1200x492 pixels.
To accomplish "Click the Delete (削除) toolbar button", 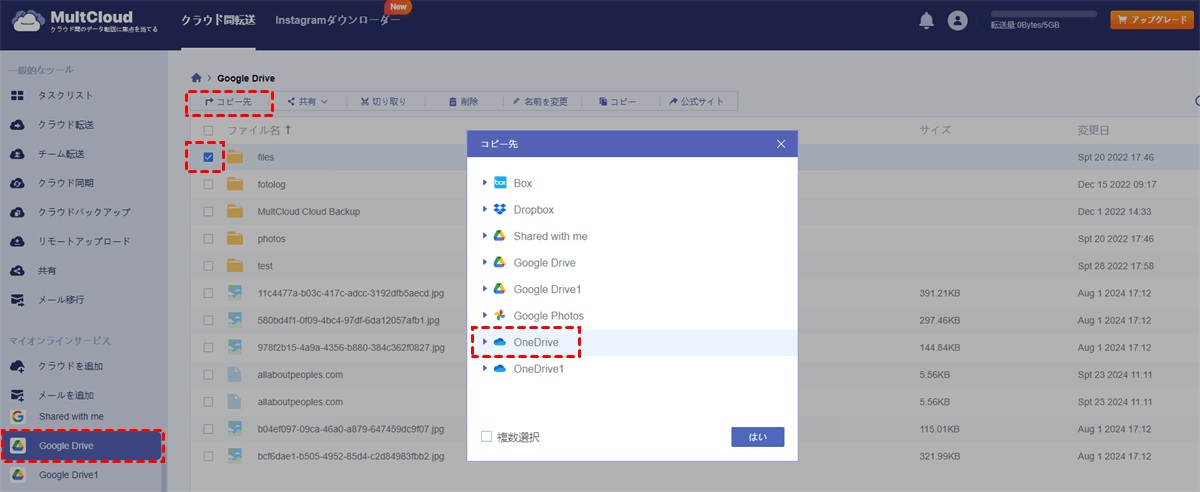I will pos(463,101).
